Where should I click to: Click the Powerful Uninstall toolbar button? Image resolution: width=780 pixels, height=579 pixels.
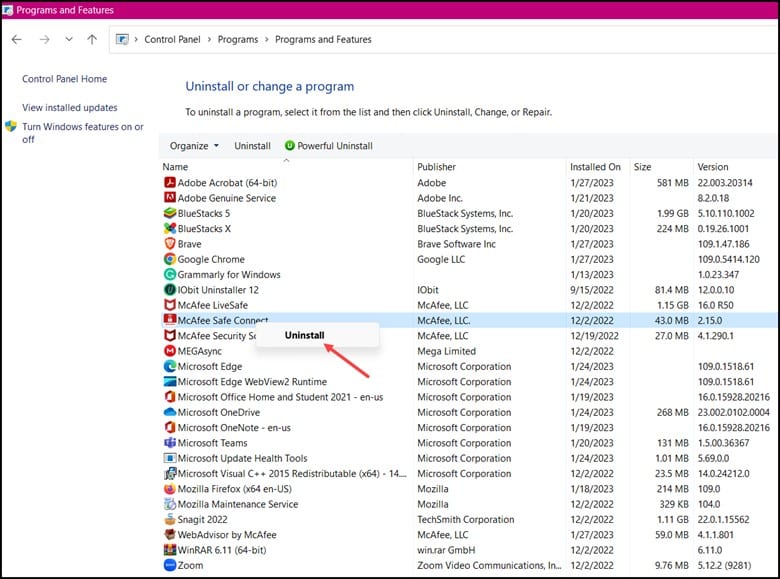(328, 146)
